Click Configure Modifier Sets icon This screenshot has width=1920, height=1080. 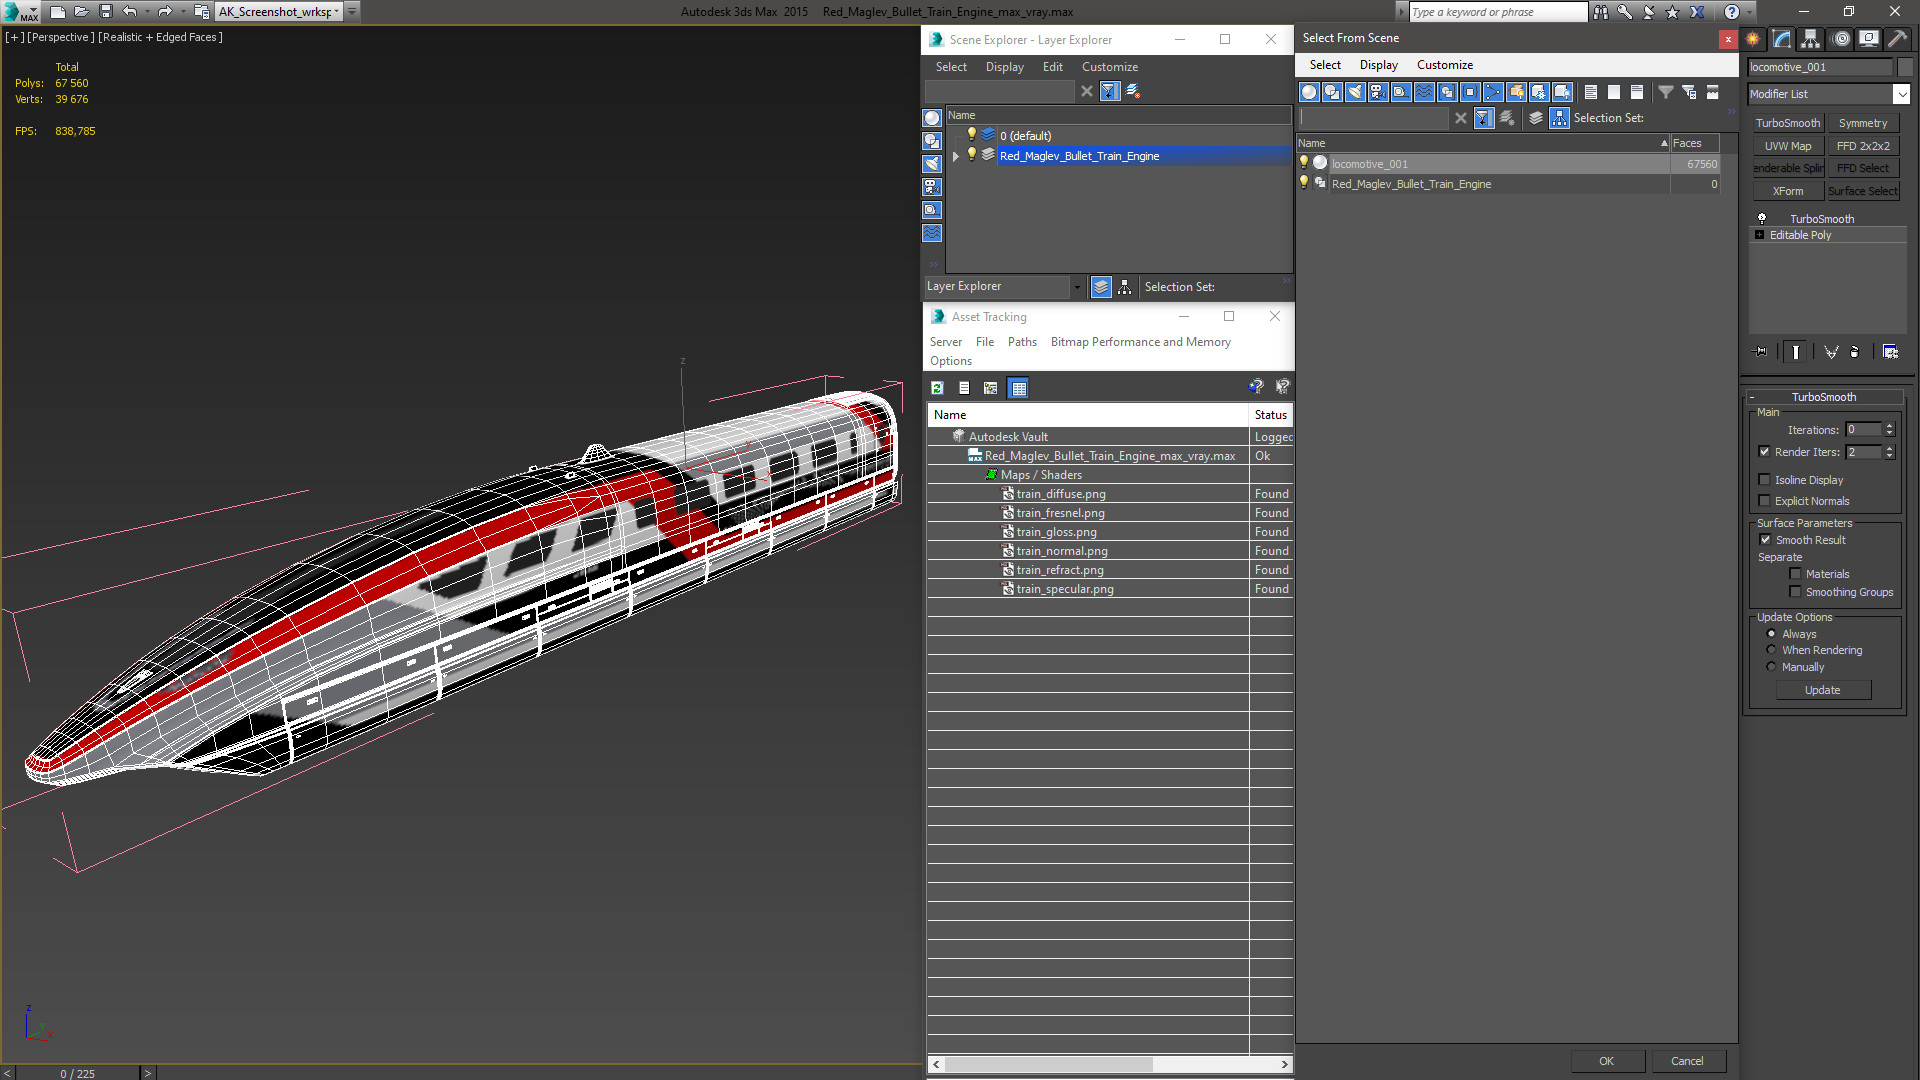click(1890, 352)
